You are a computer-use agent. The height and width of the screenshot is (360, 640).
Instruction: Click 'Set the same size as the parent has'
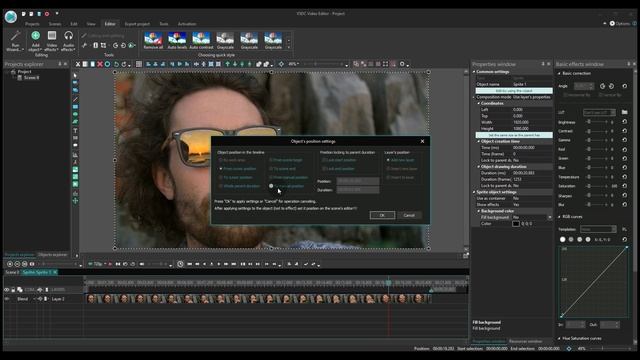[514, 135]
